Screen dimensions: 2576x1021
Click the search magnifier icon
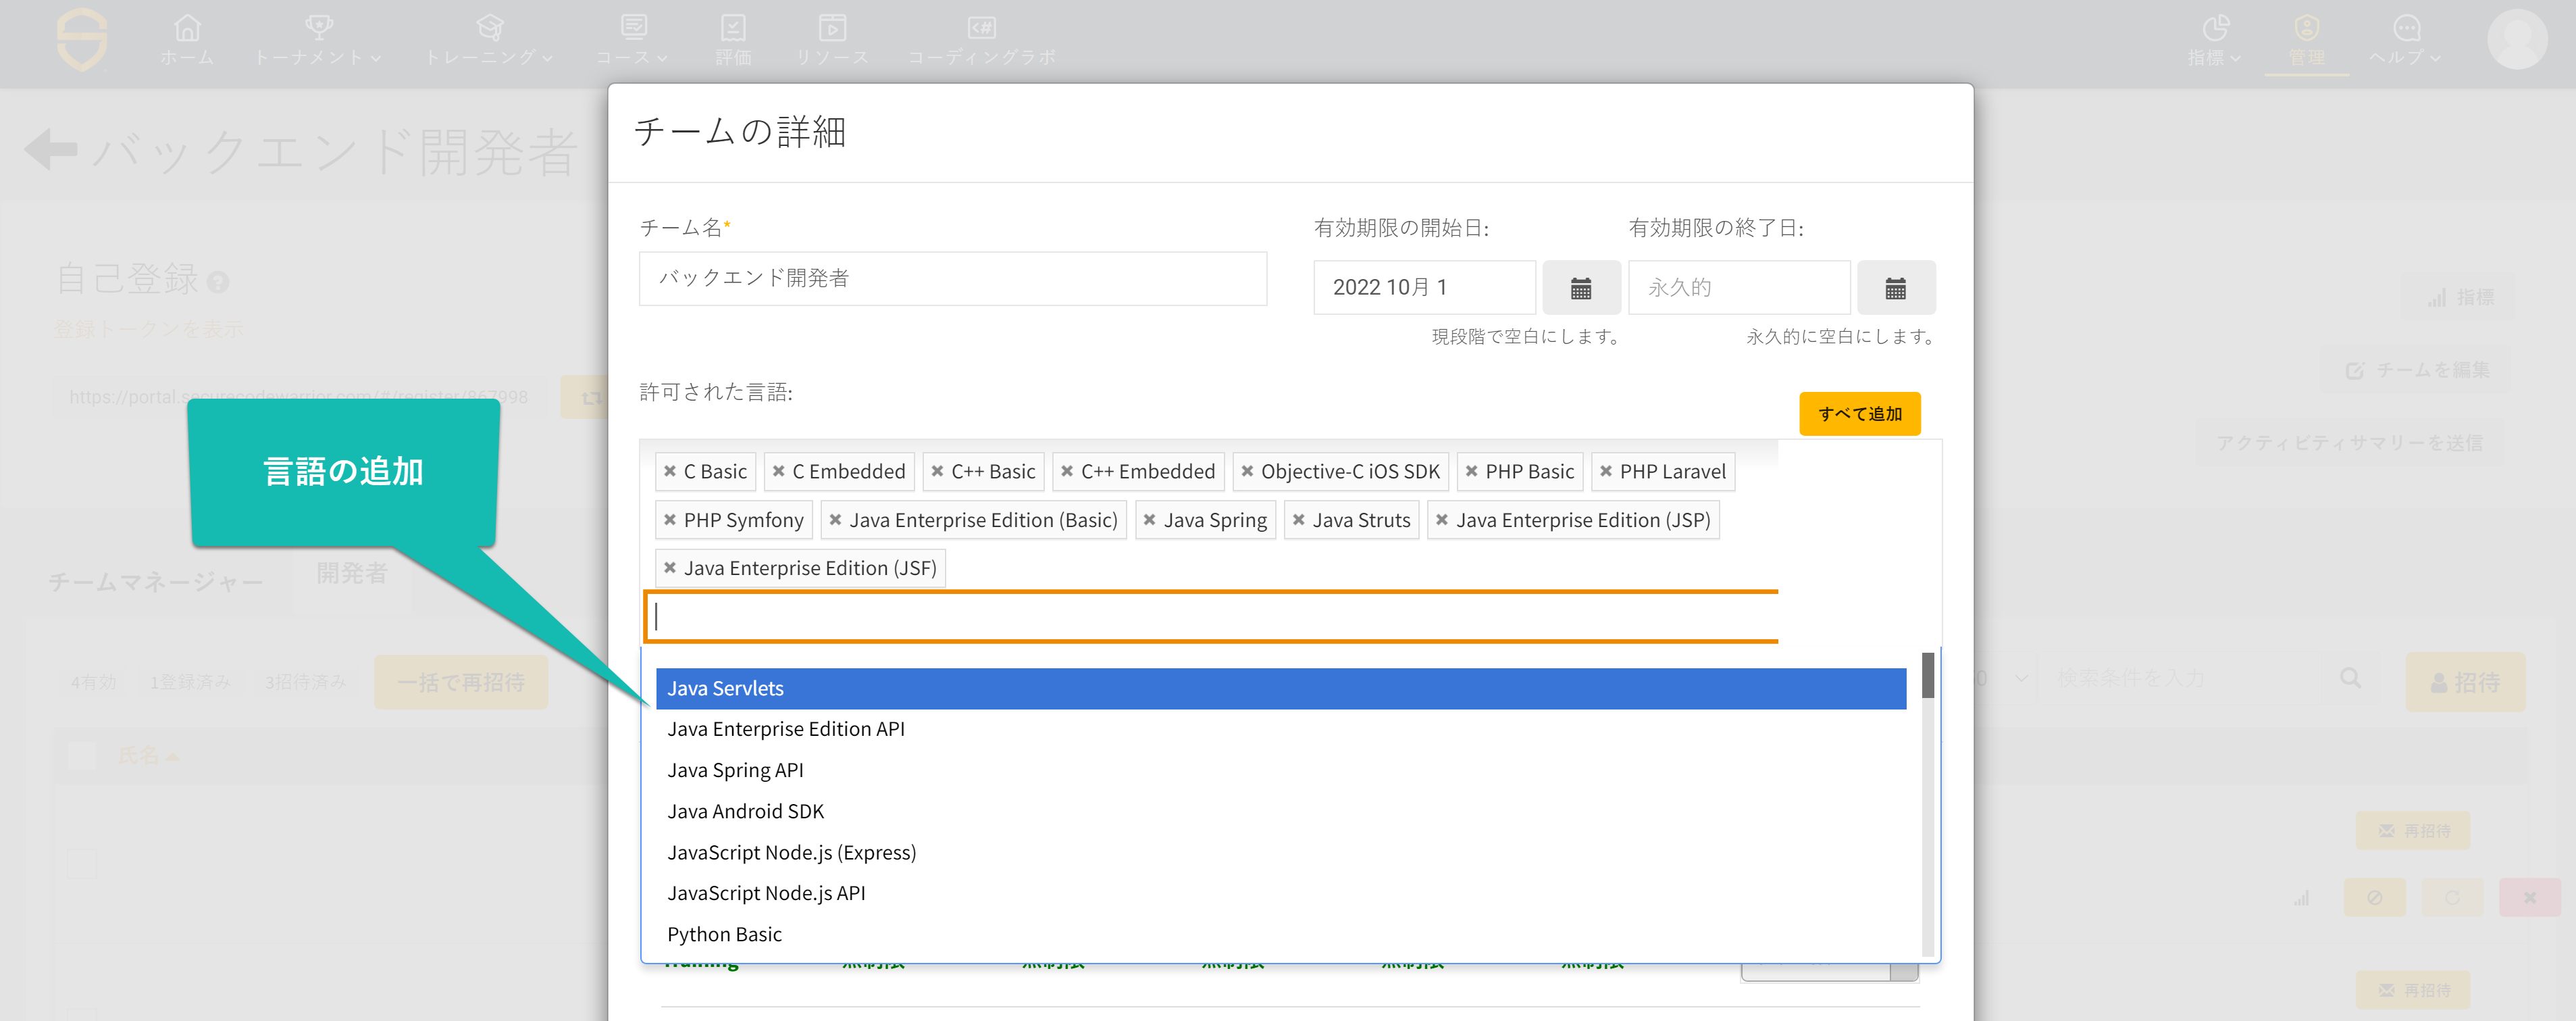point(2350,678)
